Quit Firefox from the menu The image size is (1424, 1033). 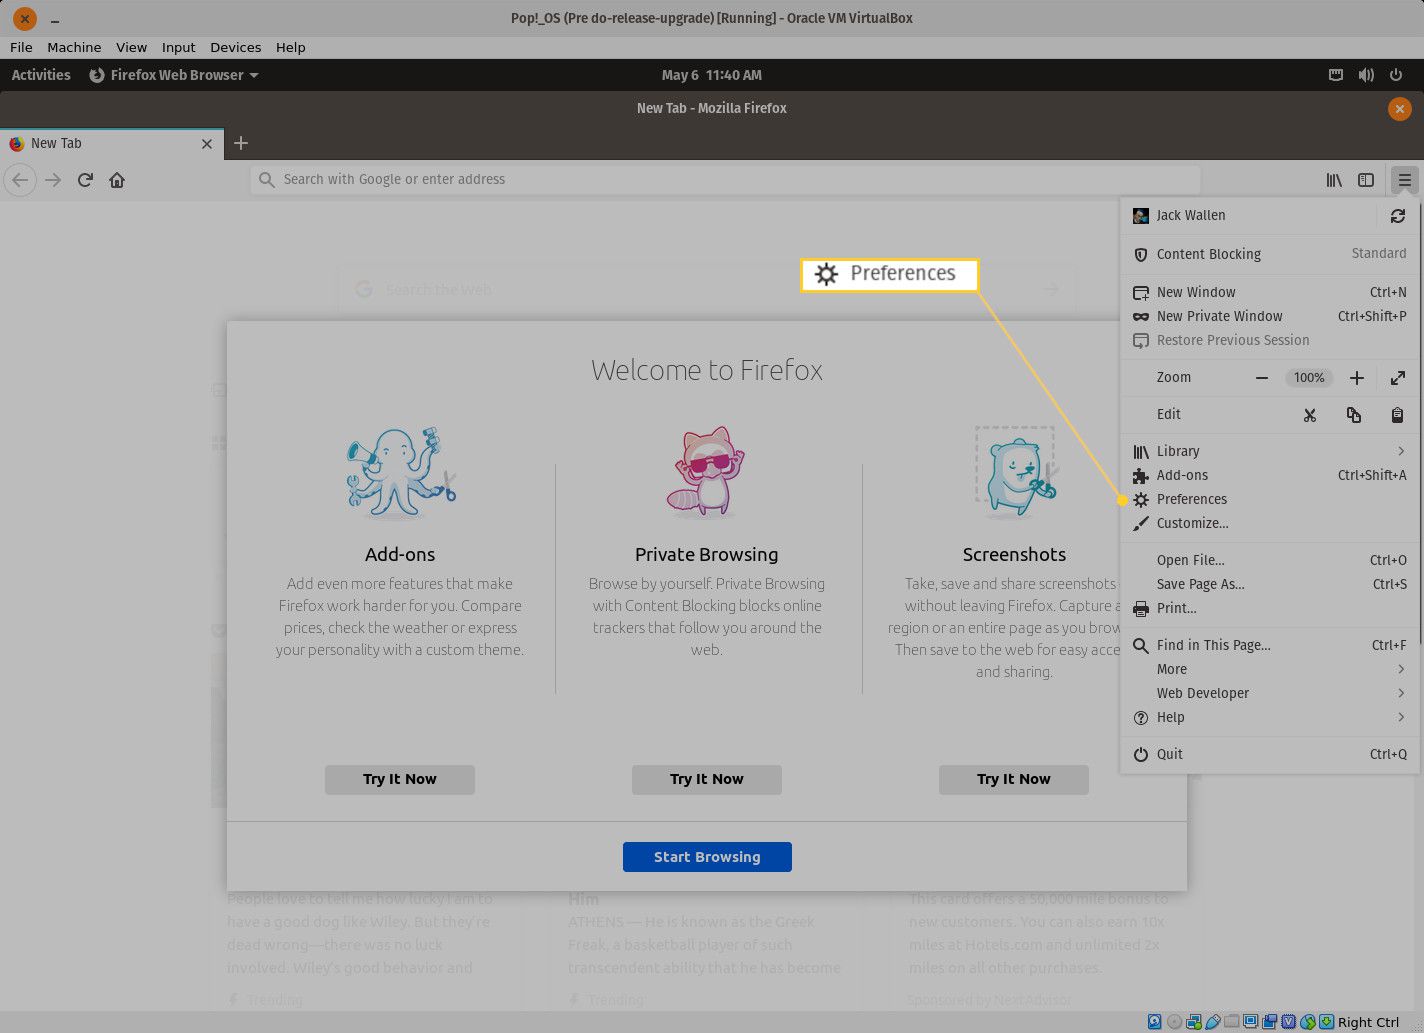pyautogui.click(x=1270, y=754)
